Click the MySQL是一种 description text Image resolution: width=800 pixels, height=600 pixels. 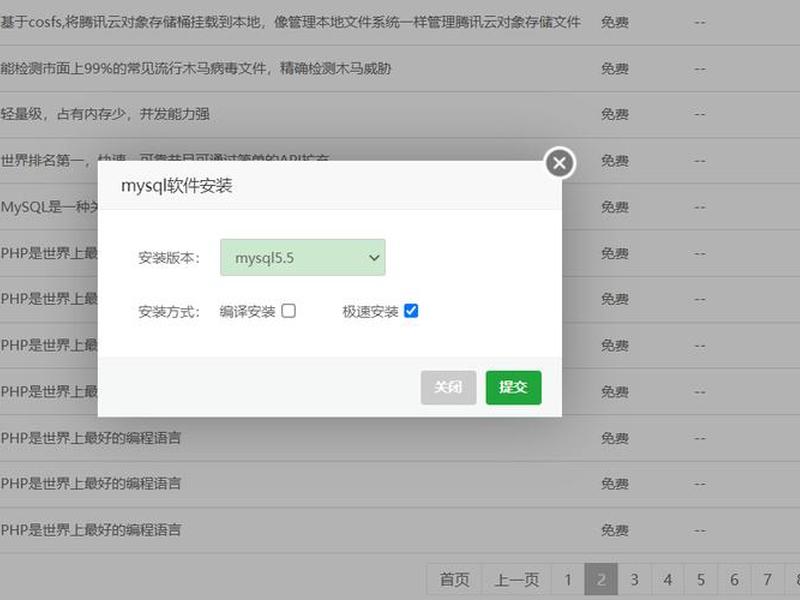click(x=49, y=207)
